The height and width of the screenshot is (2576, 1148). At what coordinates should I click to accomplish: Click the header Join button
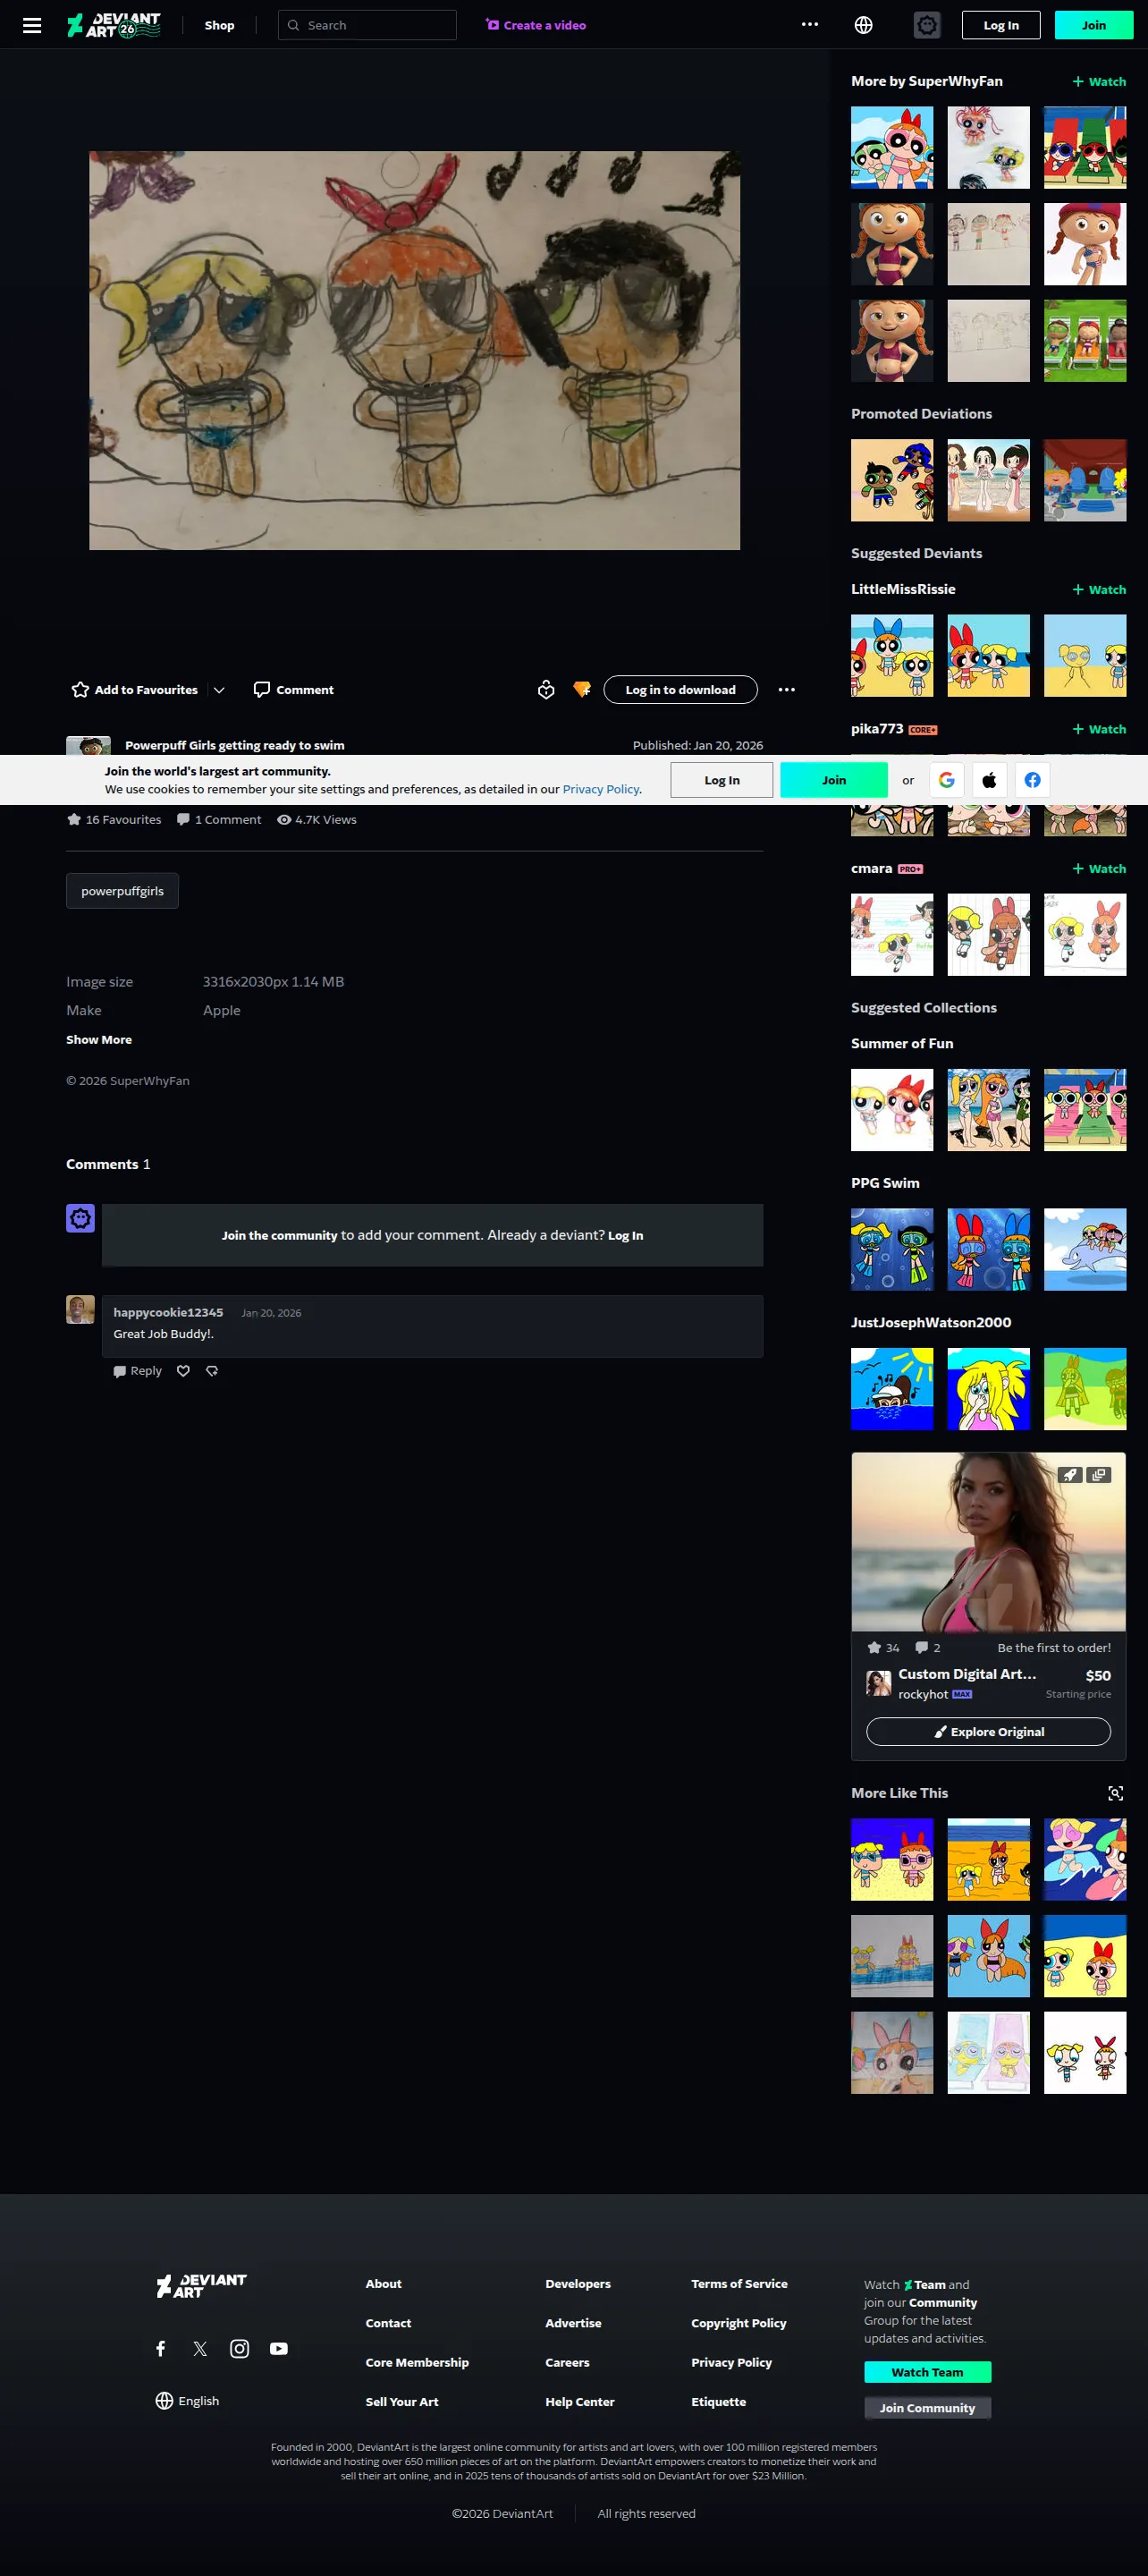click(x=1094, y=25)
